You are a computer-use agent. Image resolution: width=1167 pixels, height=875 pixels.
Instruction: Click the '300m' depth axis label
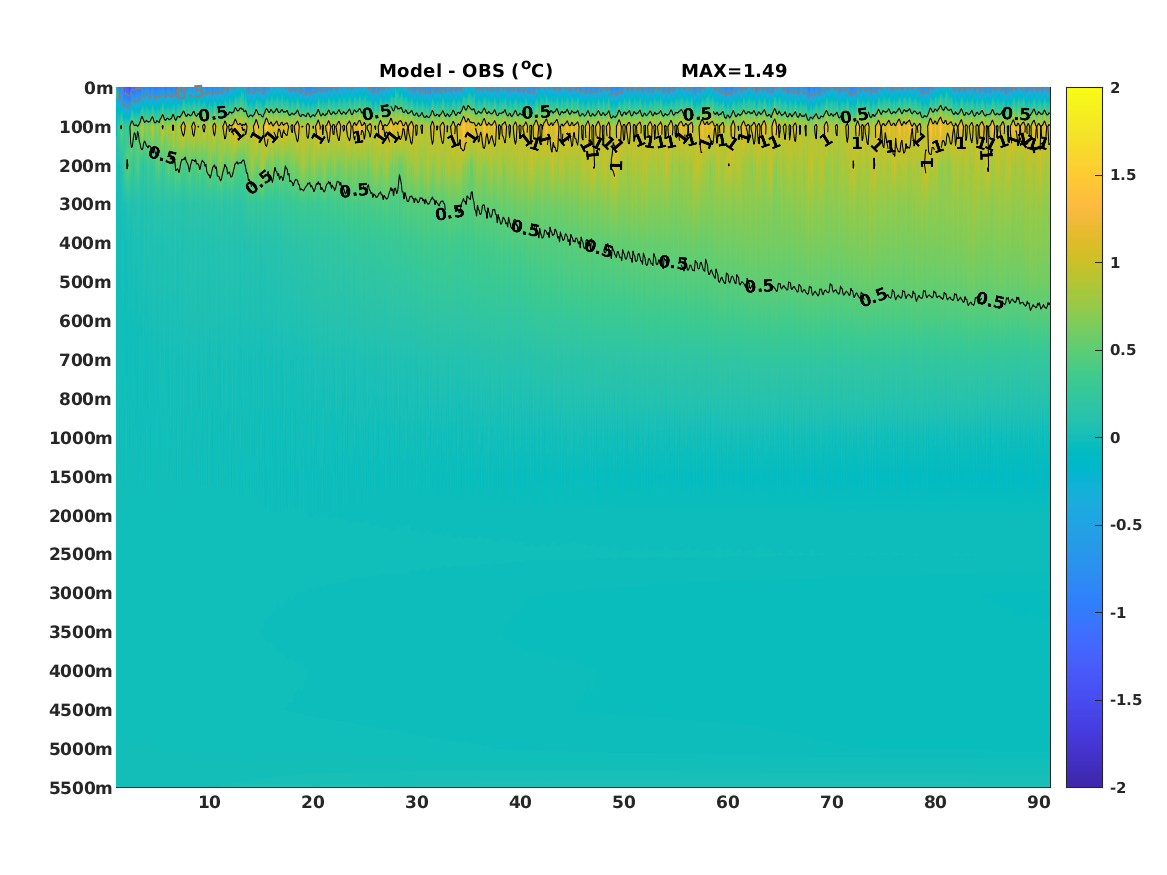pos(86,205)
